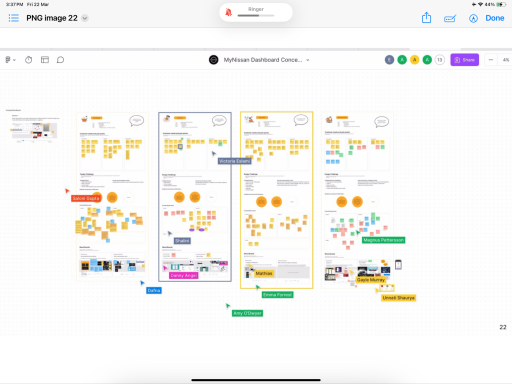Click the purple Share button

pyautogui.click(x=464, y=60)
